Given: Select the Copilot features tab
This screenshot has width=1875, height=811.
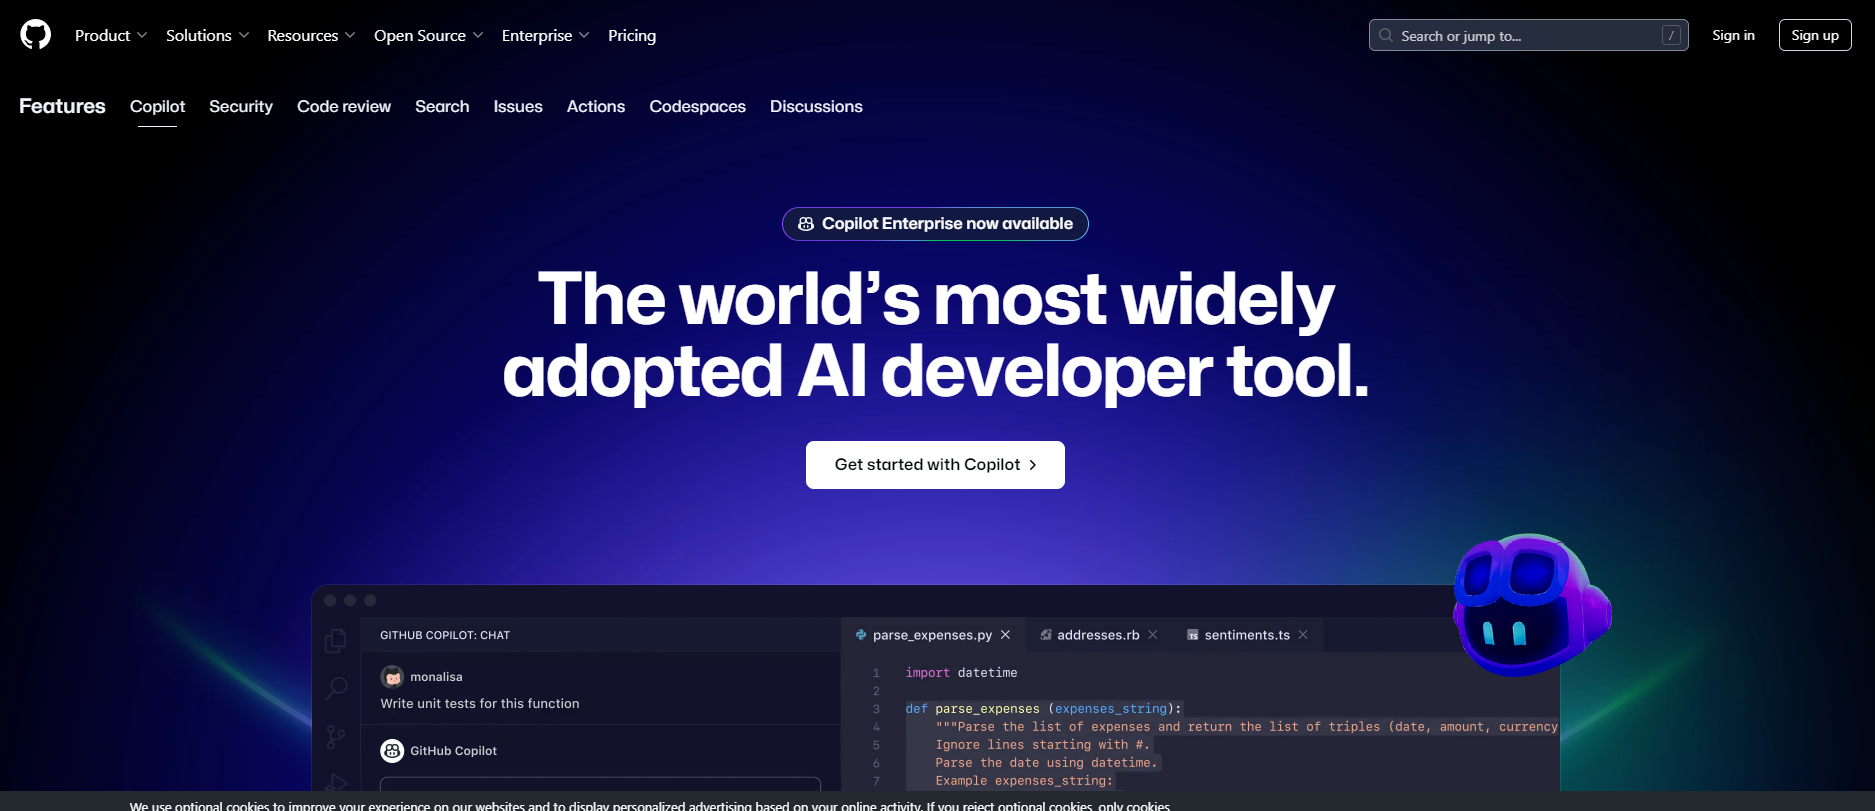Looking at the screenshot, I should (158, 106).
